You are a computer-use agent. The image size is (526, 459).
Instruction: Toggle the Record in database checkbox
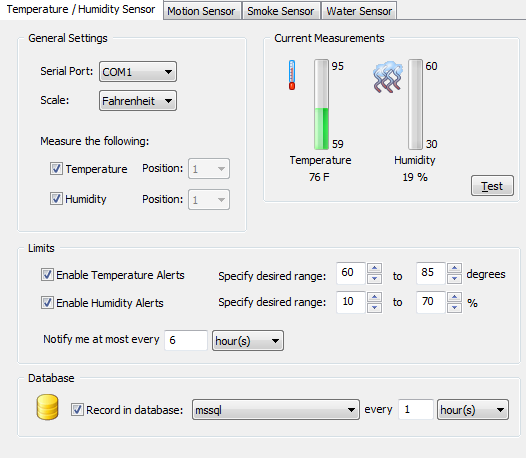77,410
